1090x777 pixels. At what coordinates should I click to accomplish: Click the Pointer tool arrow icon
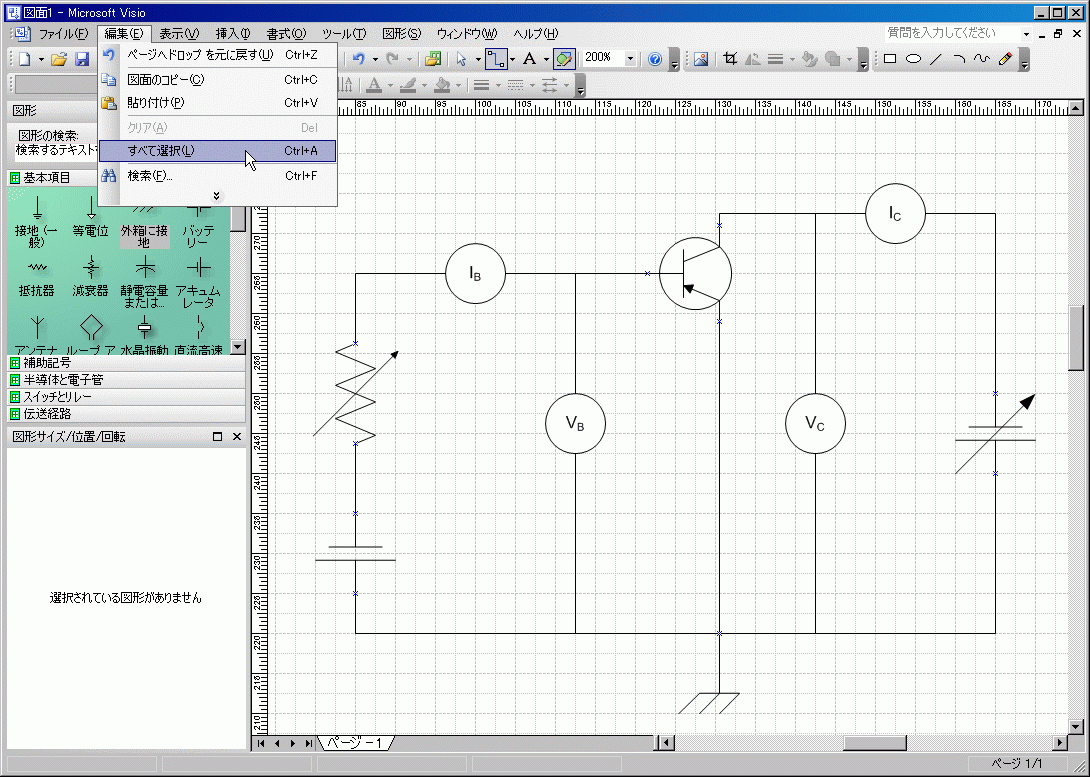pos(461,59)
